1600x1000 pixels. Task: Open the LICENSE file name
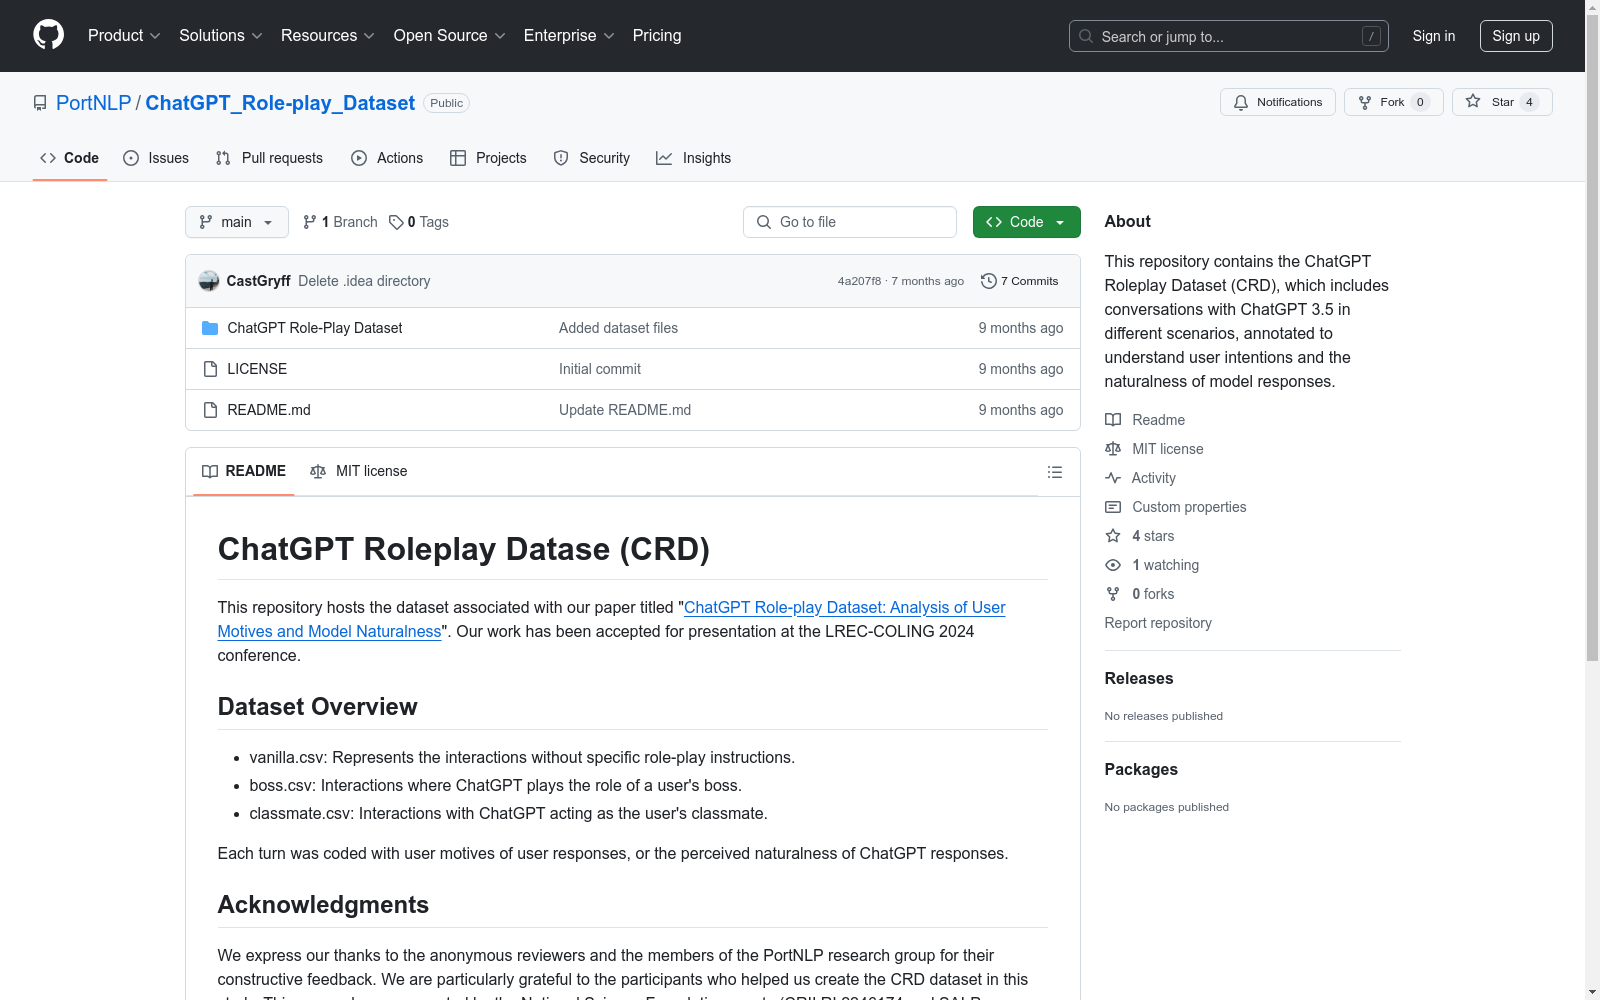(x=257, y=369)
